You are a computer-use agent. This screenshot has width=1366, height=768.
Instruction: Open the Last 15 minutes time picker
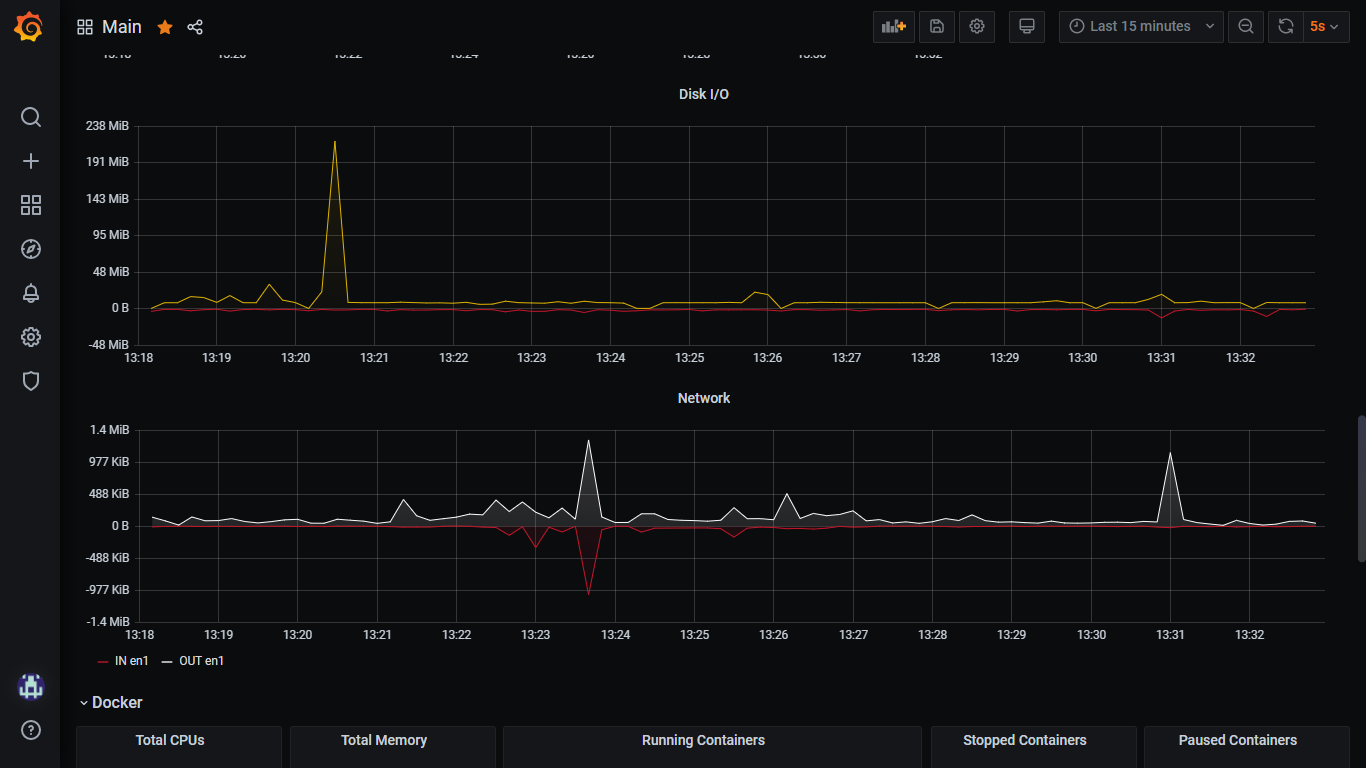(1141, 27)
